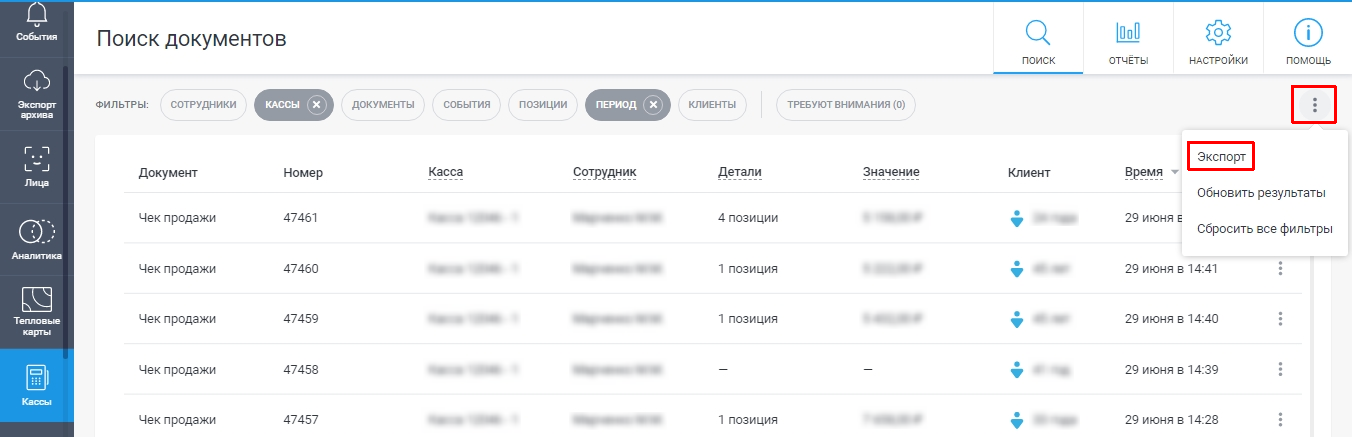
Task: Open Экспорт архива in sidebar
Action: coord(36,95)
